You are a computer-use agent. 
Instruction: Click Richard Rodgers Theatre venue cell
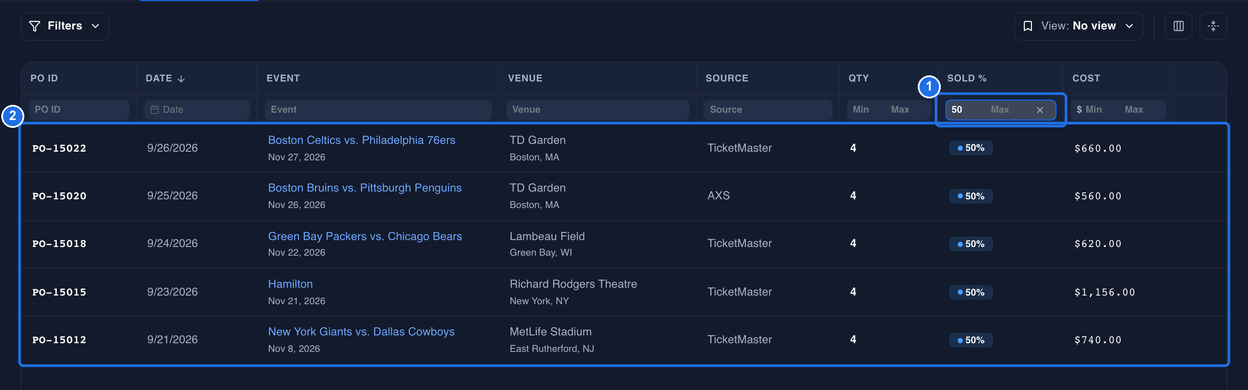(573, 284)
